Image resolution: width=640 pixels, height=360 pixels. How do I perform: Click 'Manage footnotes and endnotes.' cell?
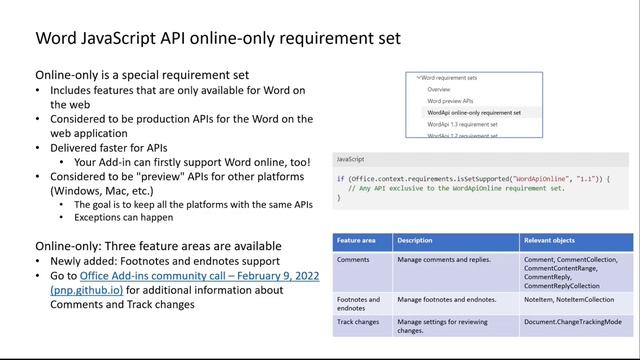tap(456, 304)
